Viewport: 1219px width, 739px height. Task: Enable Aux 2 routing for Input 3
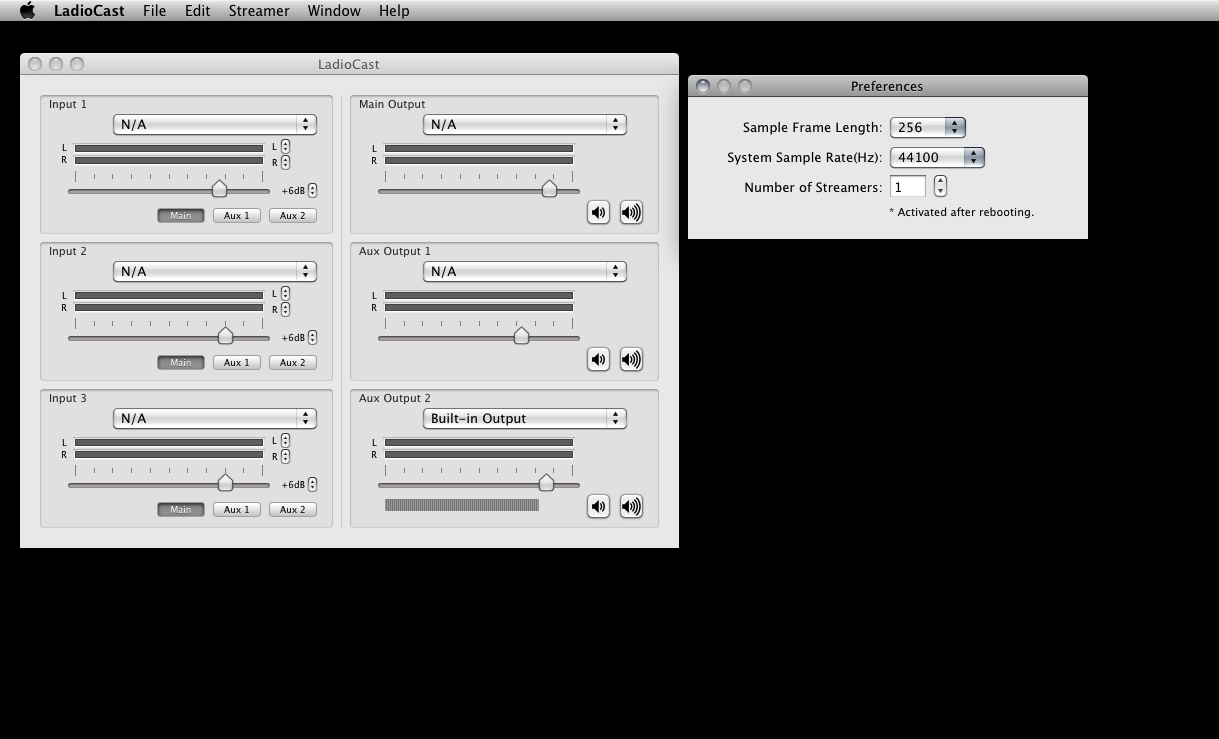pyautogui.click(x=292, y=509)
